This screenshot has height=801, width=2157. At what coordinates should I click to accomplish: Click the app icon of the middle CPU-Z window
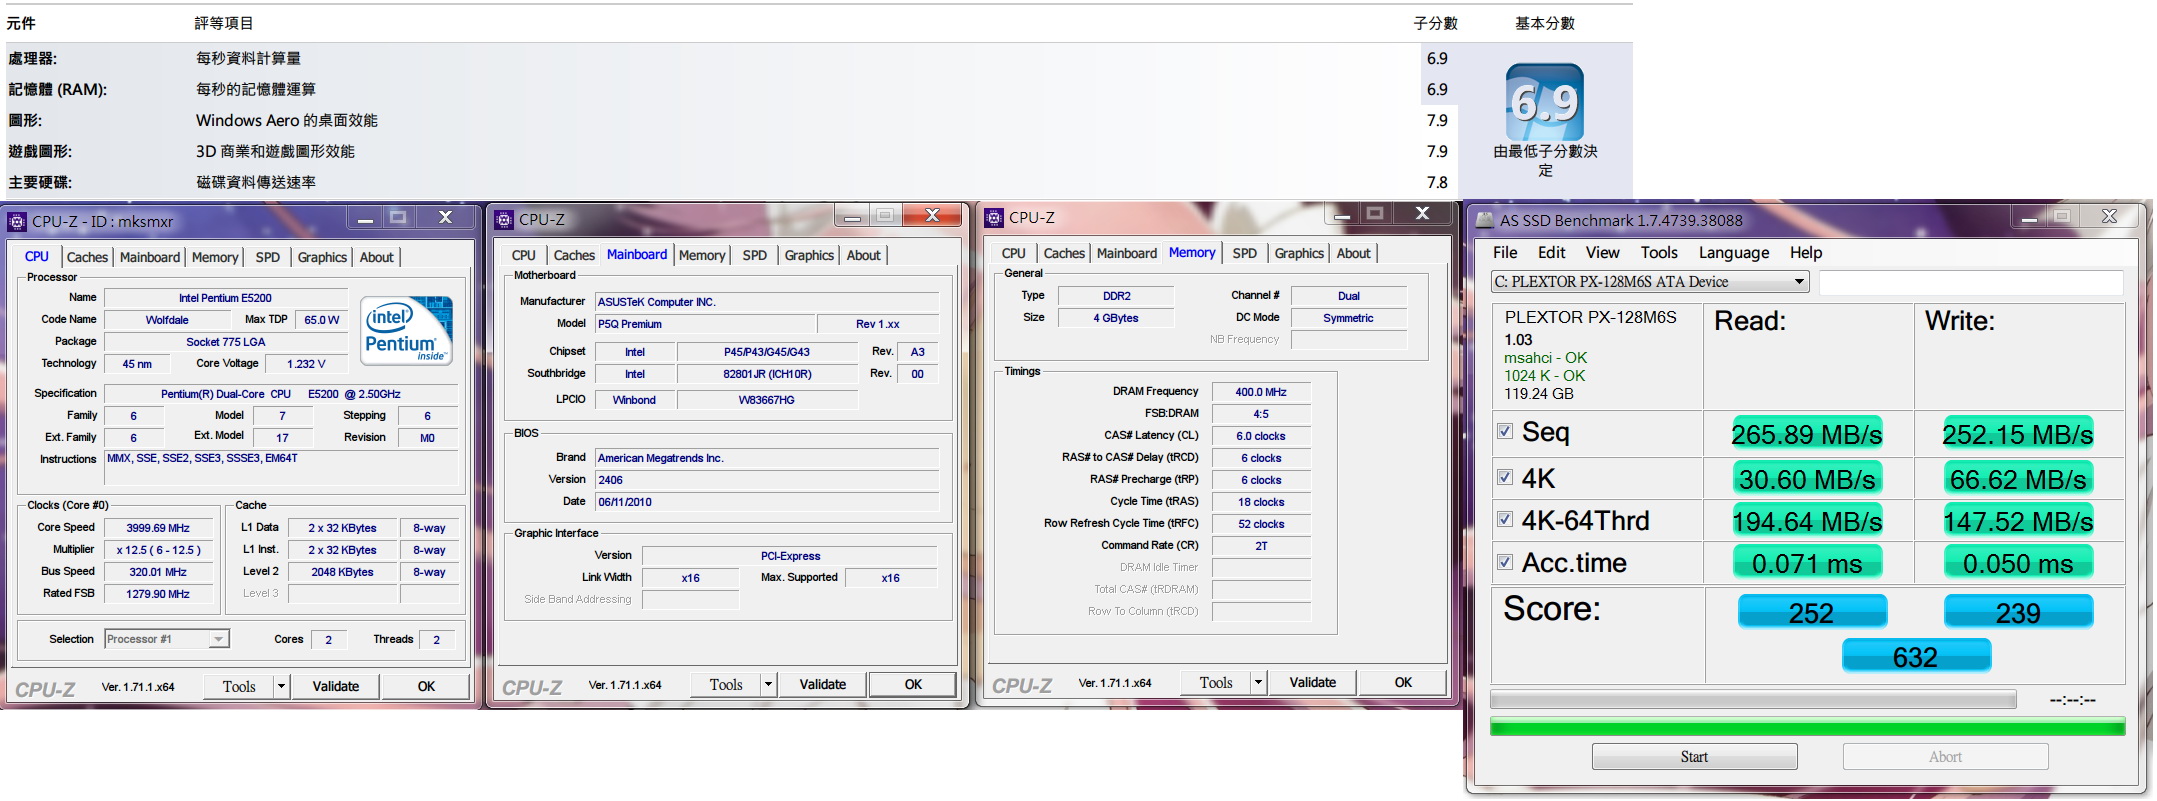(x=504, y=219)
